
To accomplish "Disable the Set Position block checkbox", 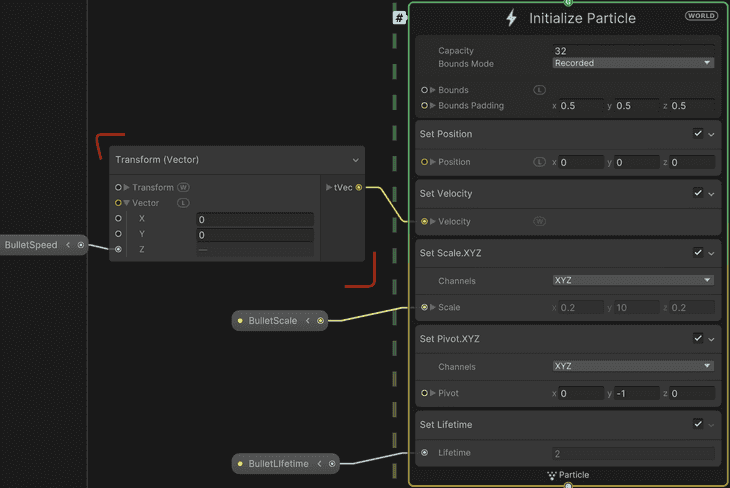I will 697,134.
